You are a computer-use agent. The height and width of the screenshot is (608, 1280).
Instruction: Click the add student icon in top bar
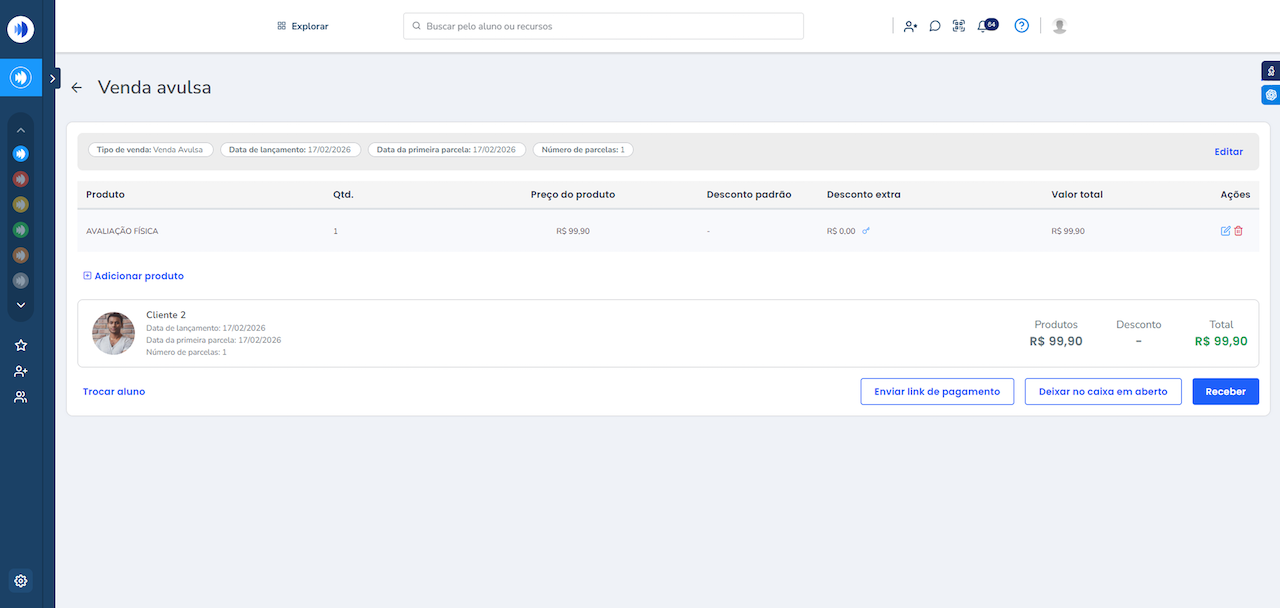pyautogui.click(x=910, y=27)
